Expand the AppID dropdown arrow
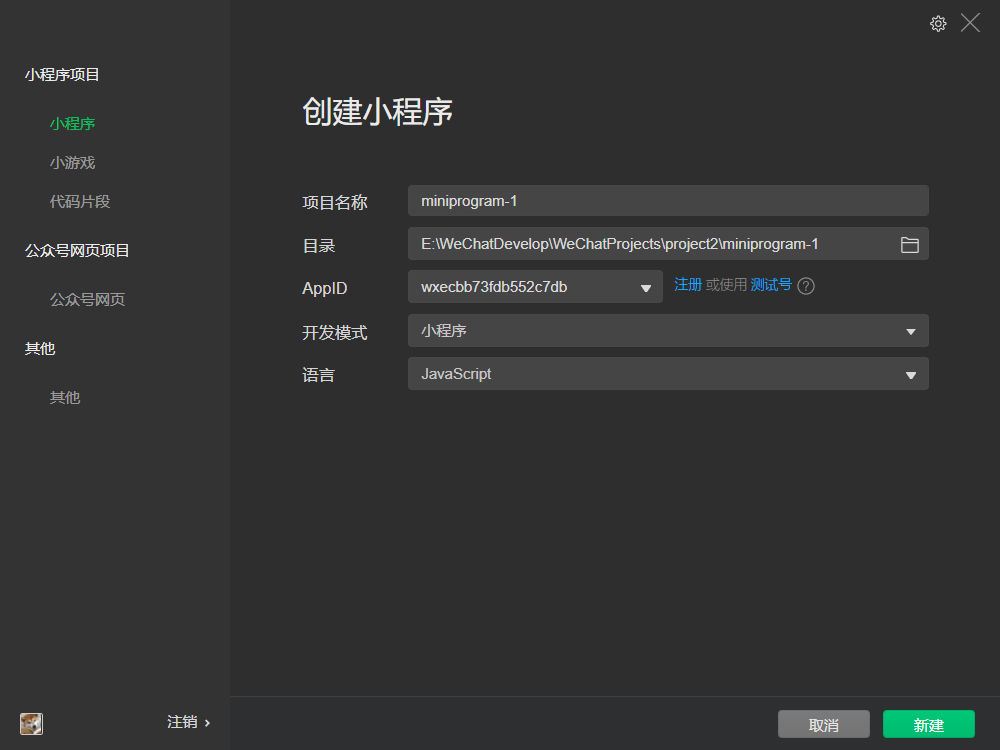The height and width of the screenshot is (750, 1000). point(646,289)
